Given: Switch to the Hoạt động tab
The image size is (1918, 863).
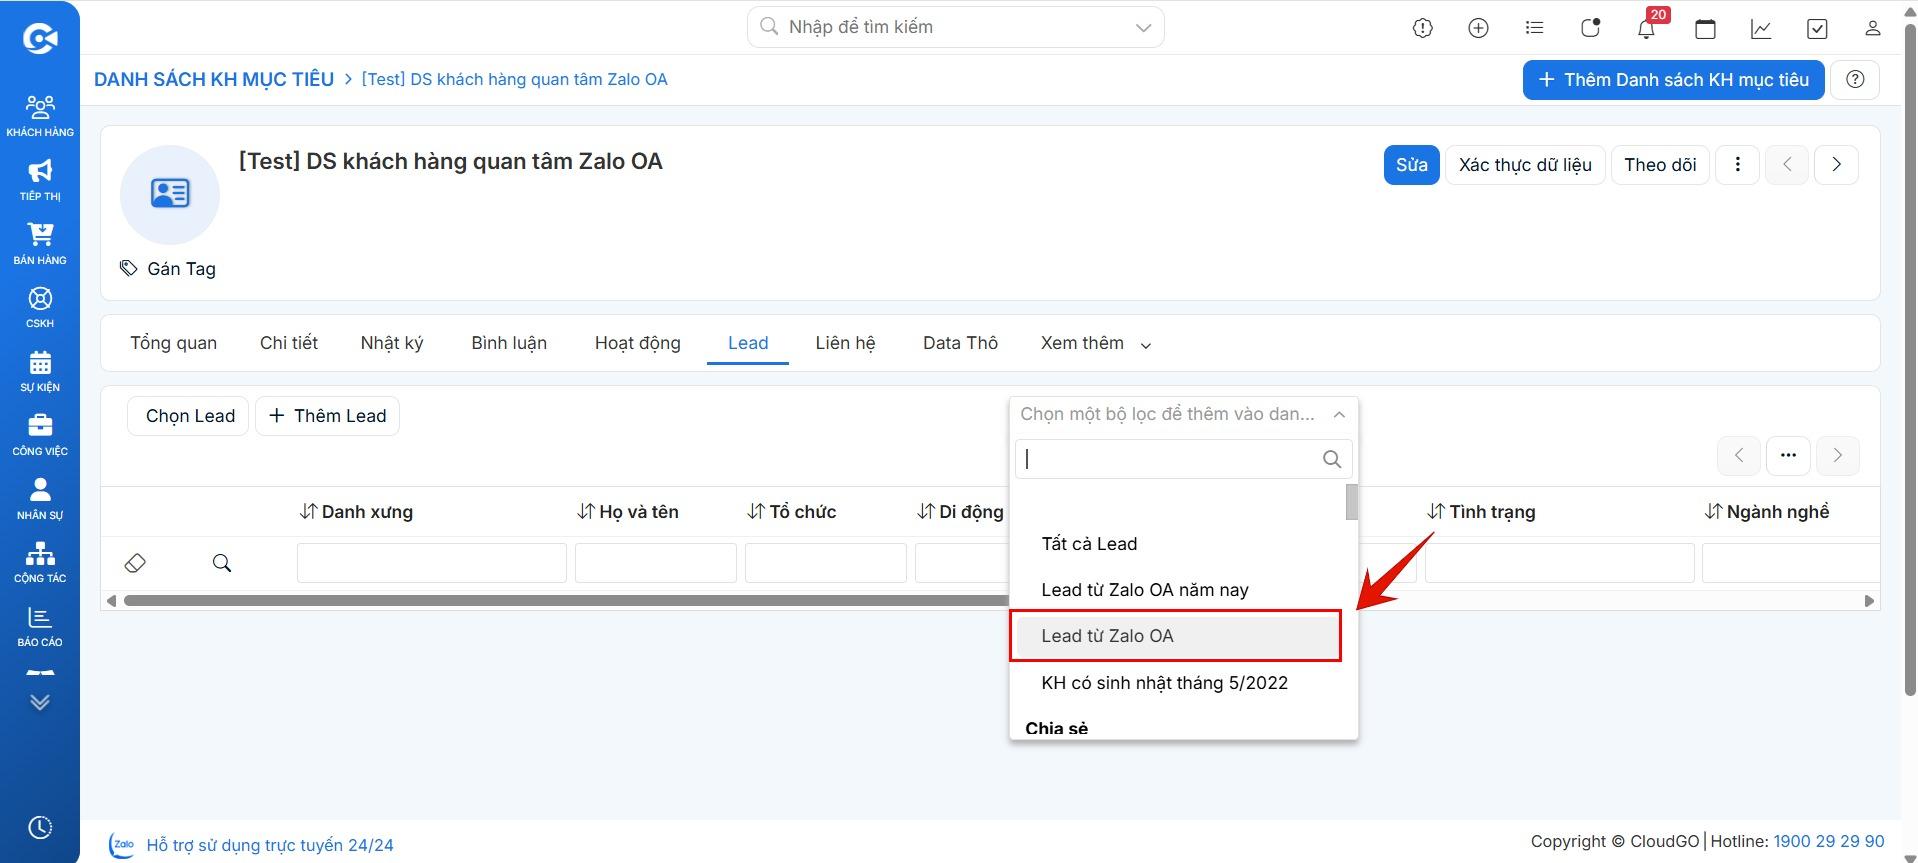Looking at the screenshot, I should point(638,343).
